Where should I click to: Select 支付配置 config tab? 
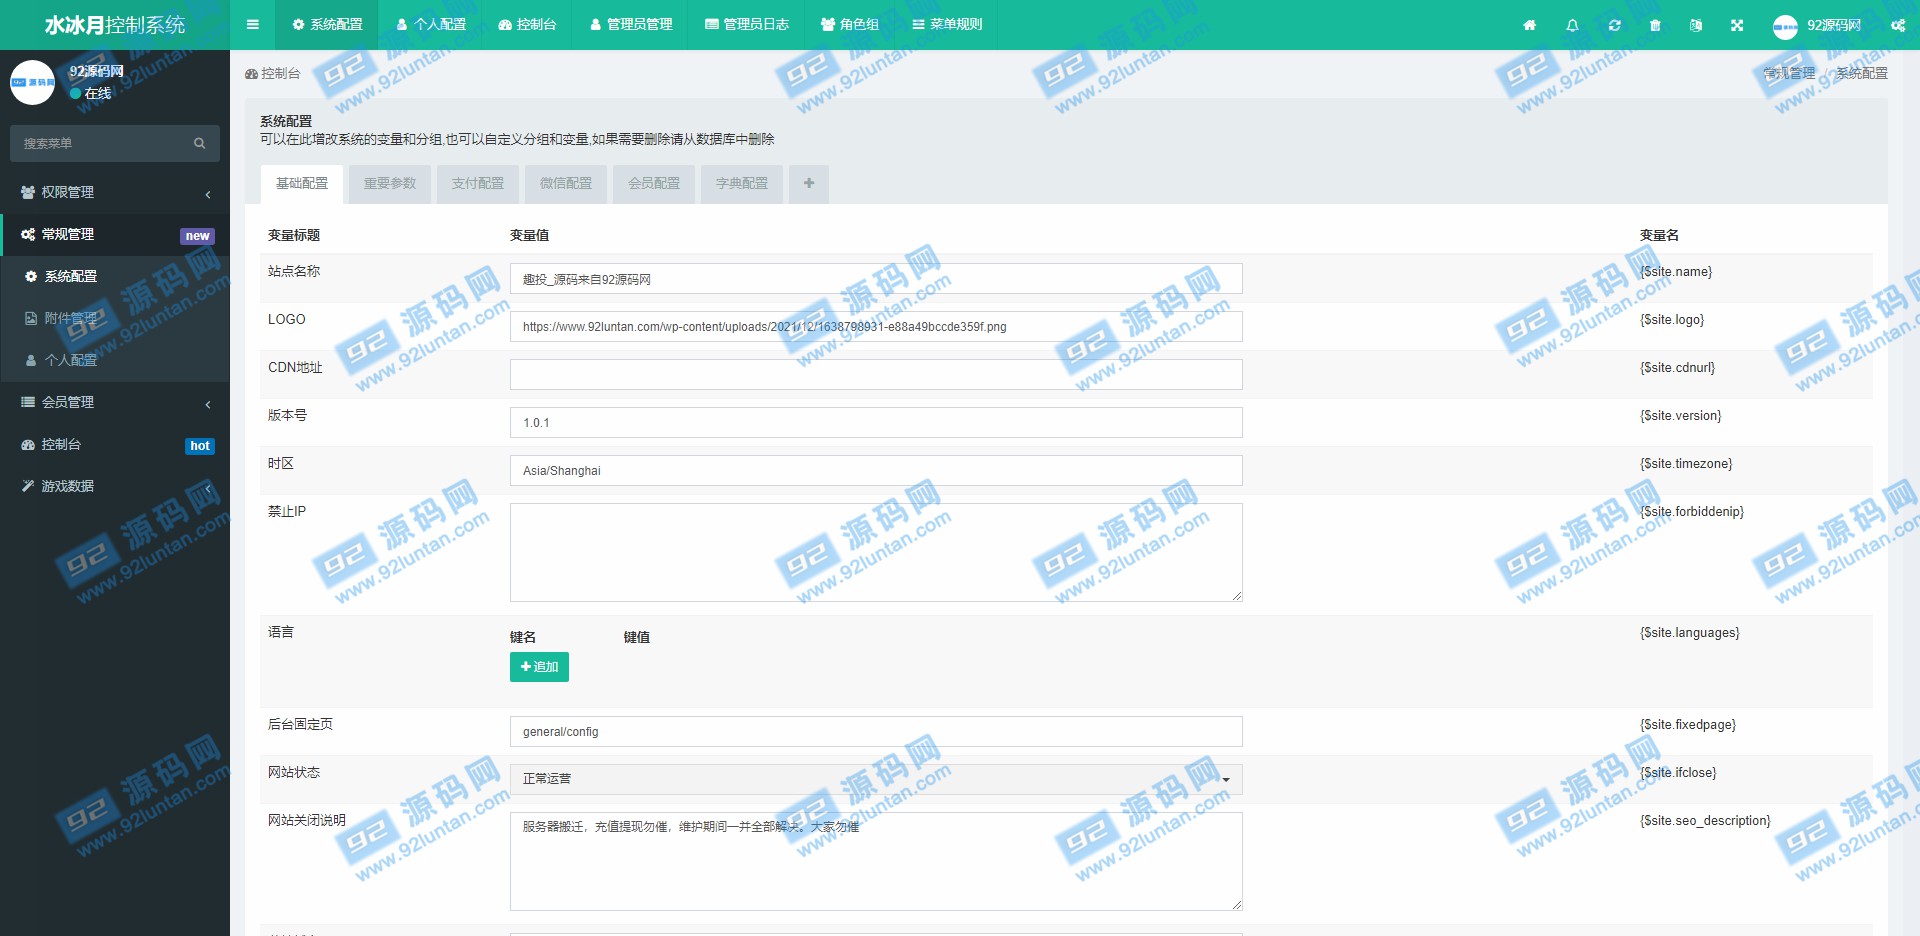click(x=478, y=184)
